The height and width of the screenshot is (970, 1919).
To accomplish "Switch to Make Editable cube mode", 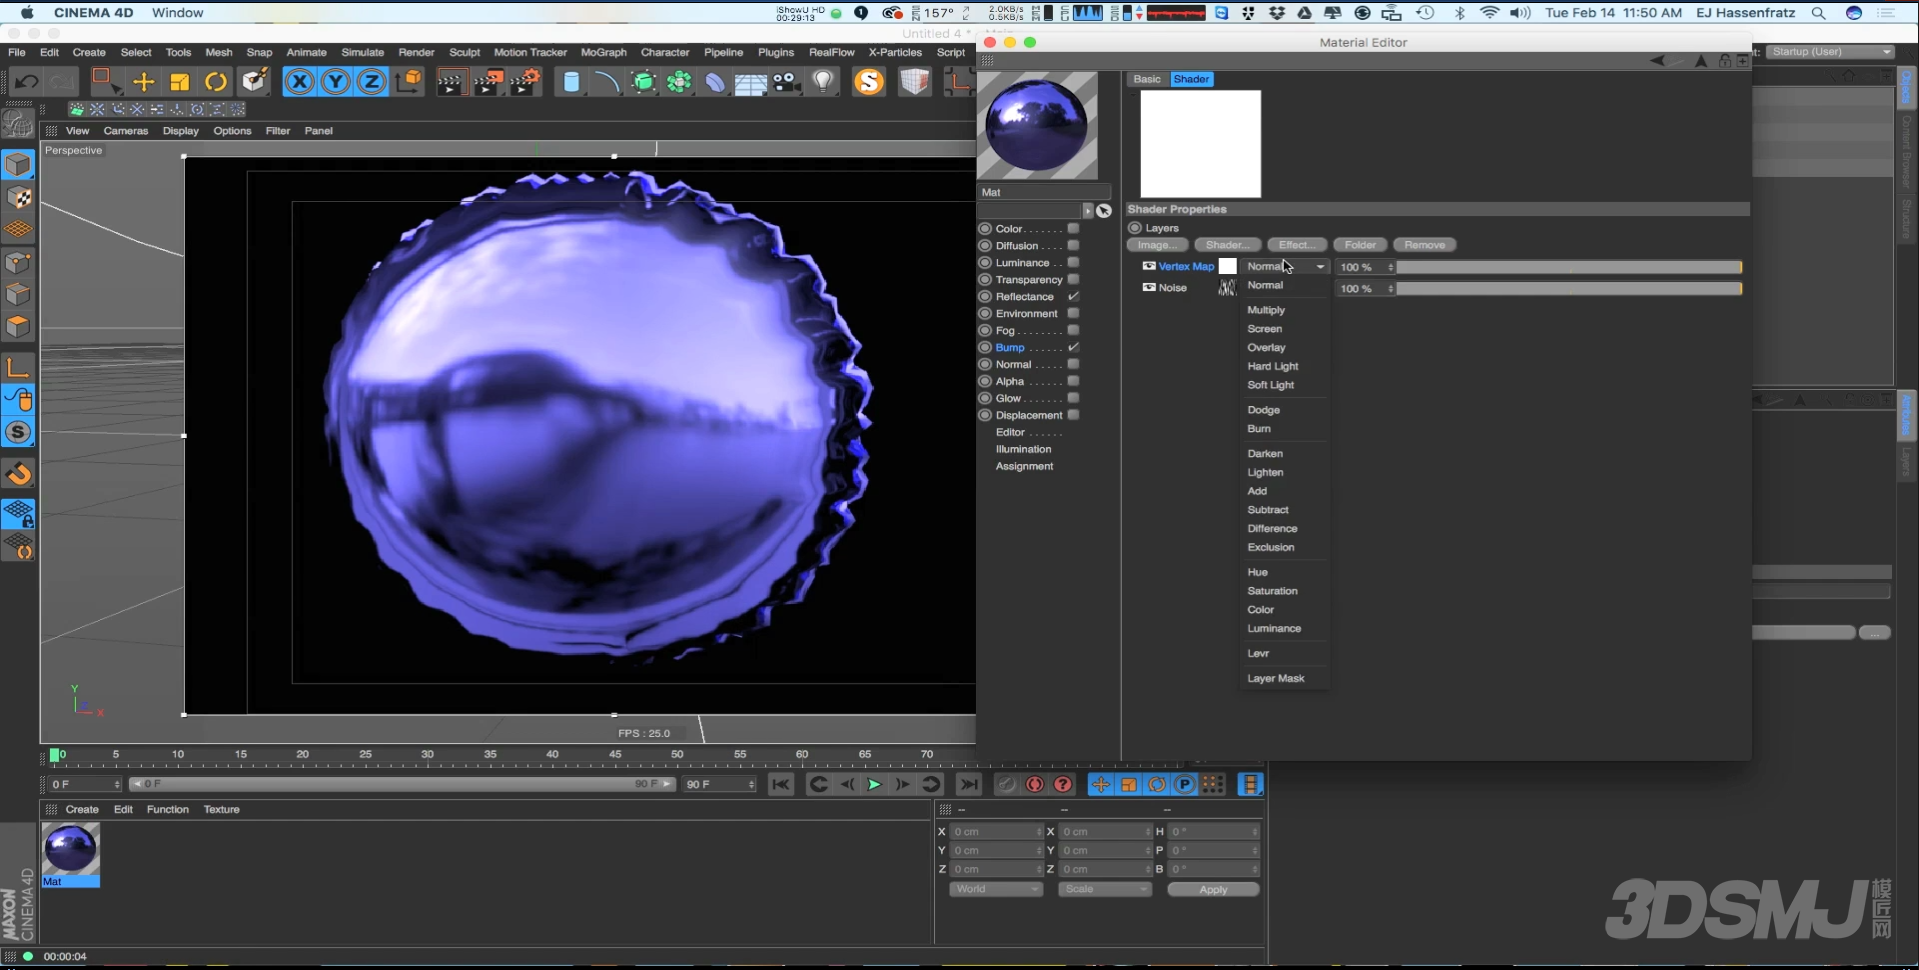I will pos(18,164).
